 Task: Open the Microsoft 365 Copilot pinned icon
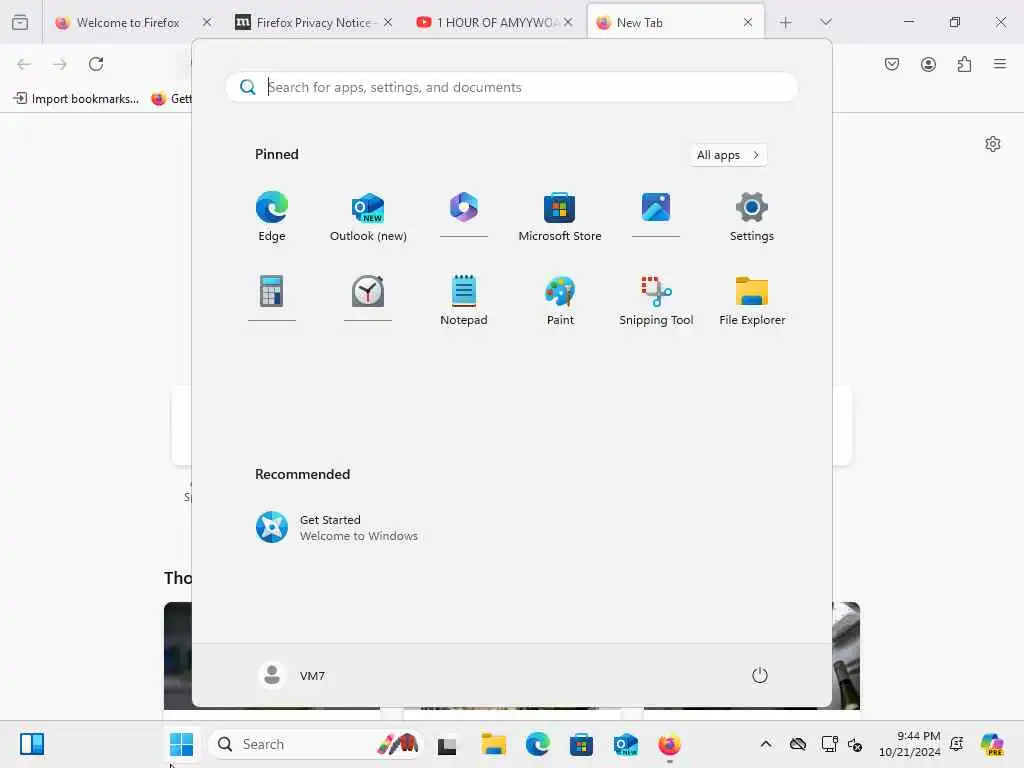[x=464, y=208]
